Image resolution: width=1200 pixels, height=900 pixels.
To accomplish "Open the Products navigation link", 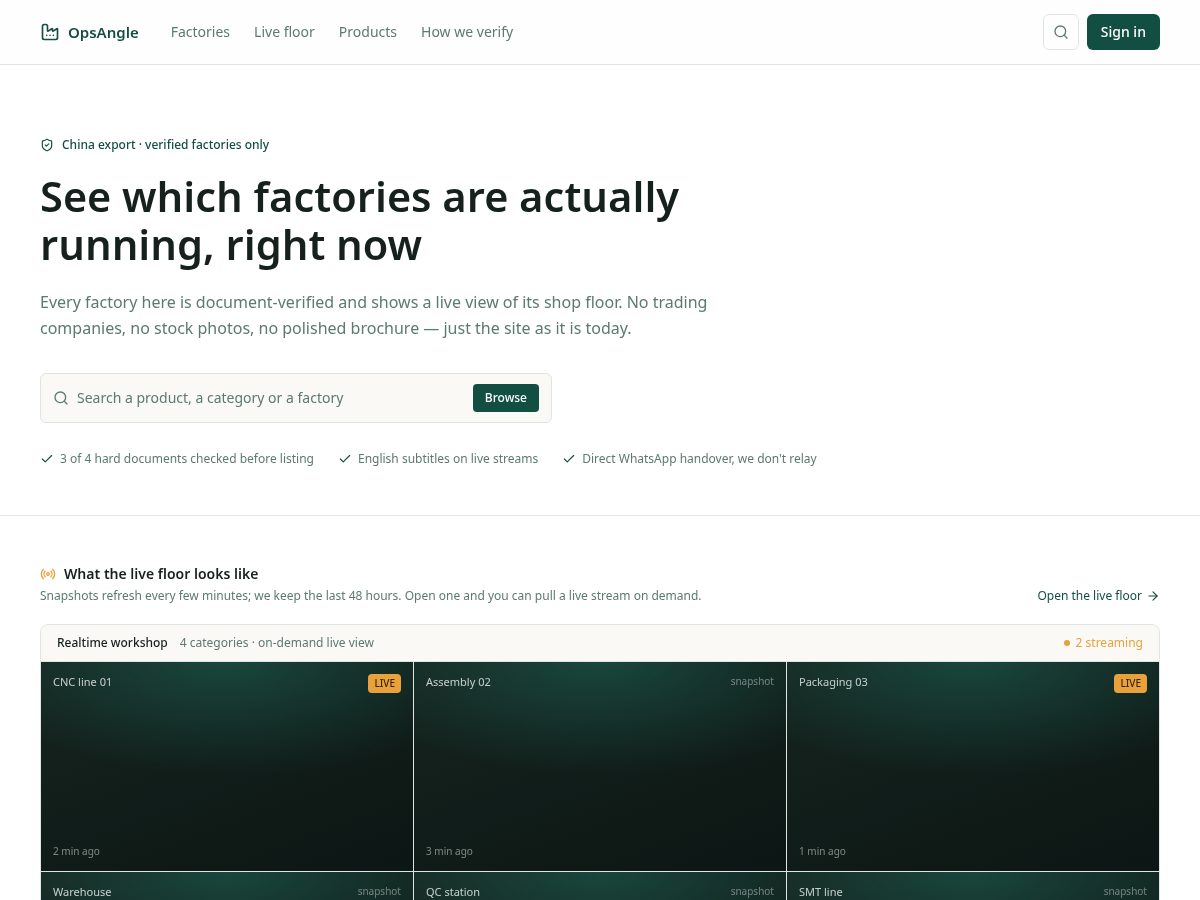I will [368, 32].
